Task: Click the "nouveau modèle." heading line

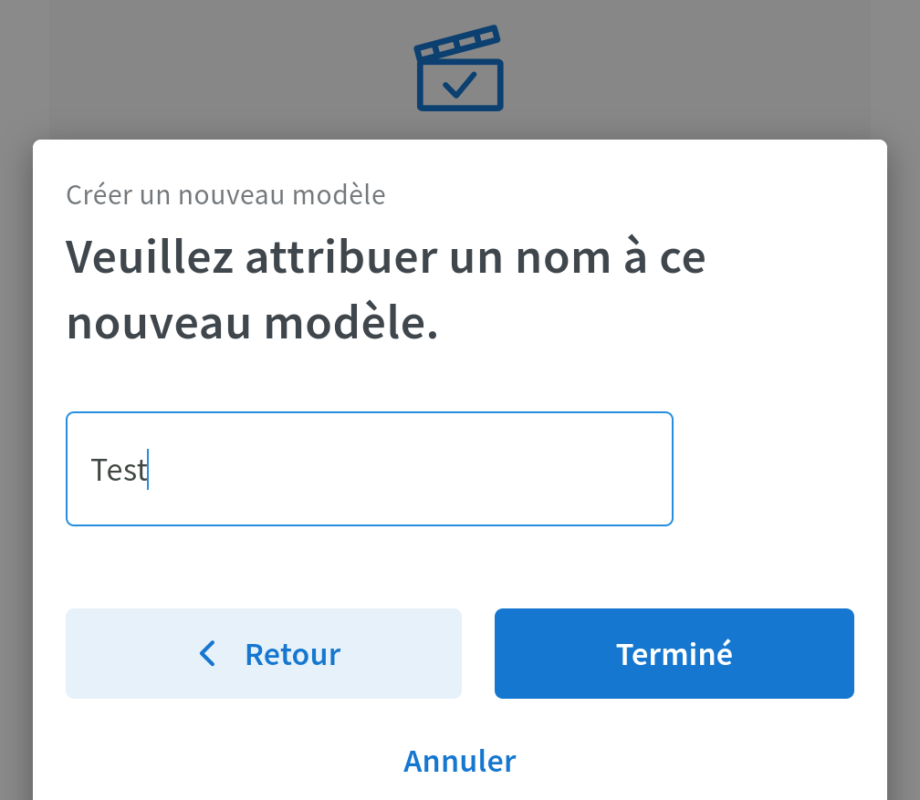Action: pyautogui.click(x=252, y=324)
